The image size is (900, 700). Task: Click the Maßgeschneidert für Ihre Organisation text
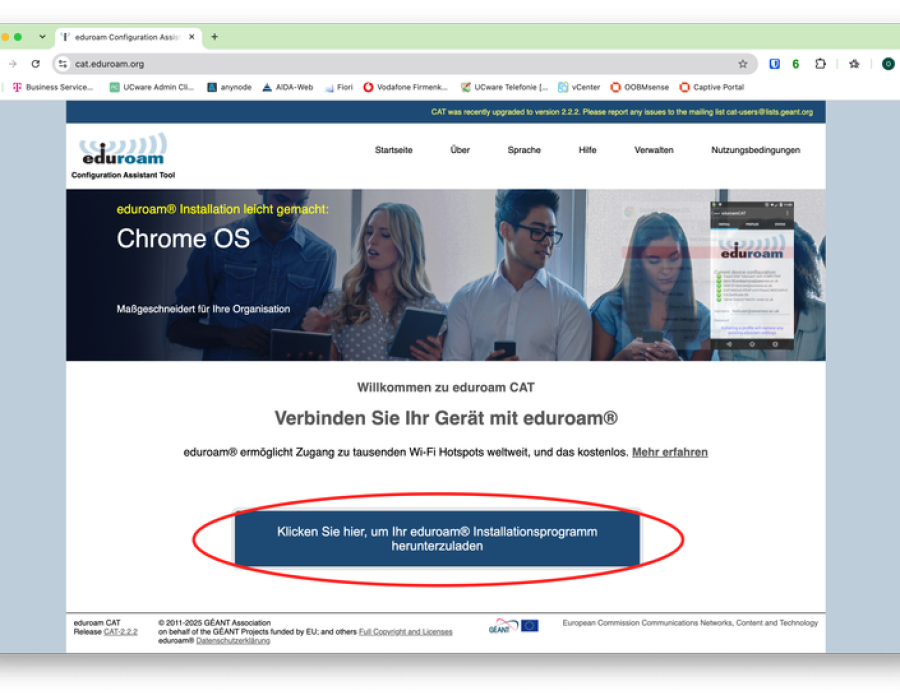tap(203, 309)
